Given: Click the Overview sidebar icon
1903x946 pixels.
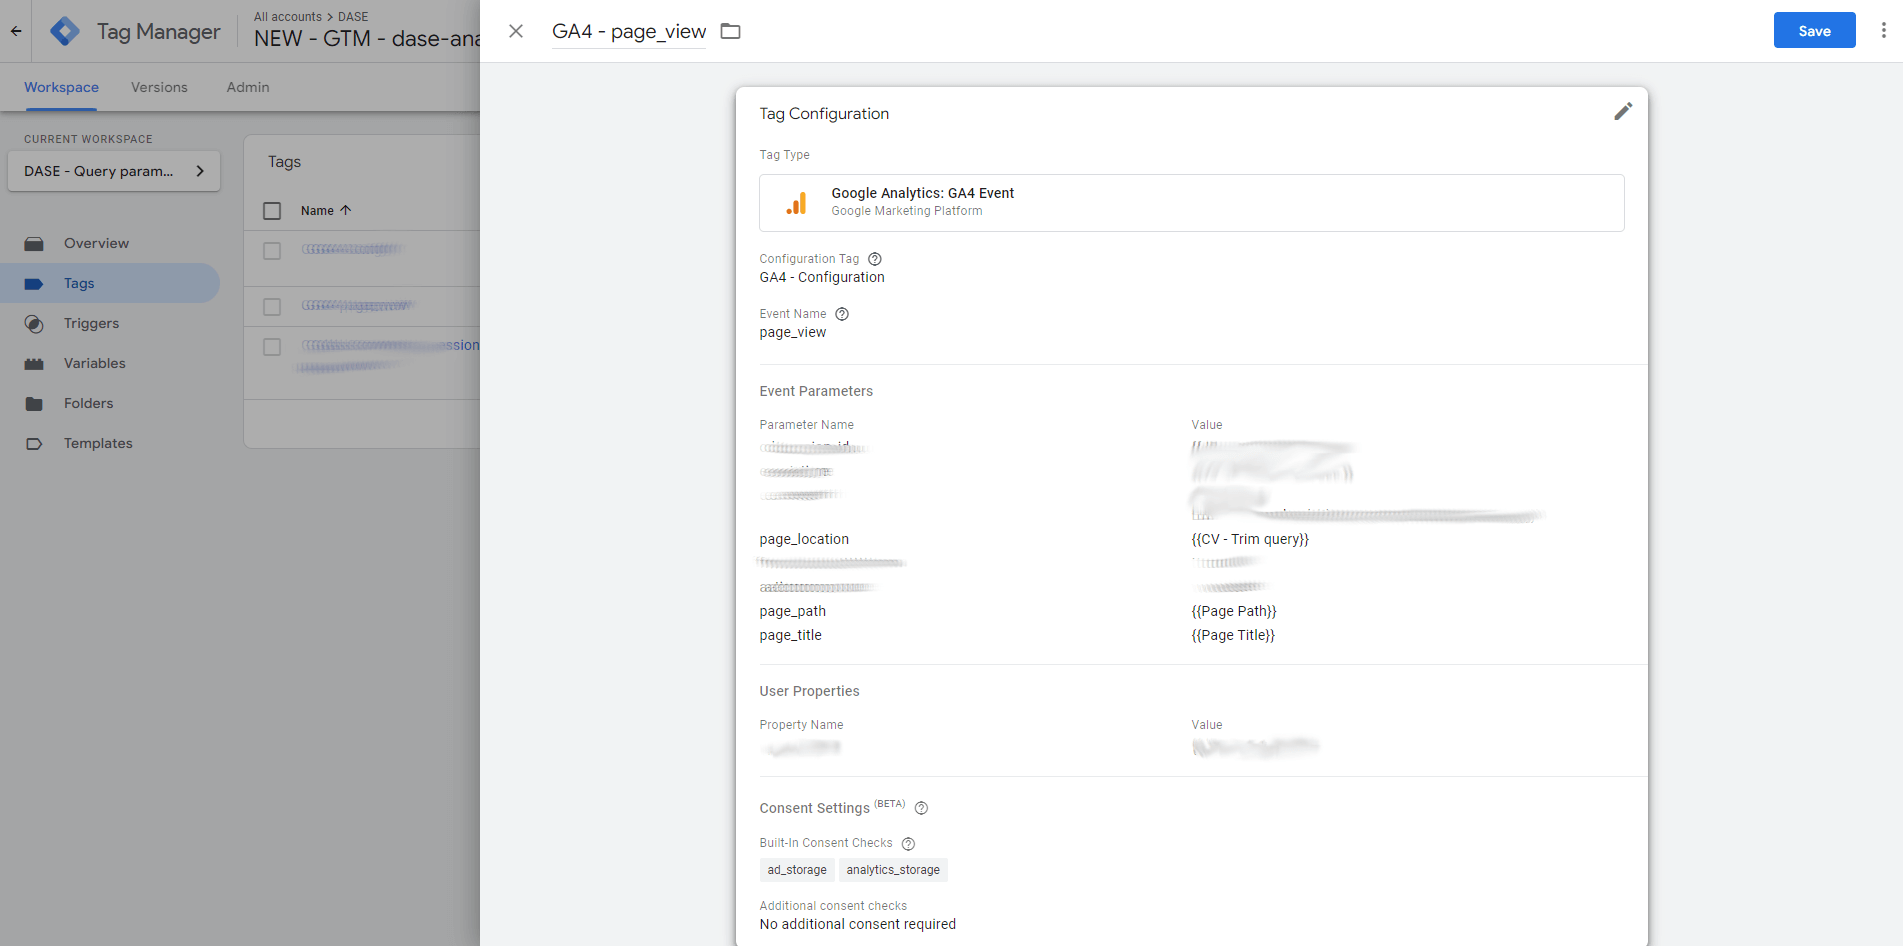Looking at the screenshot, I should (34, 244).
